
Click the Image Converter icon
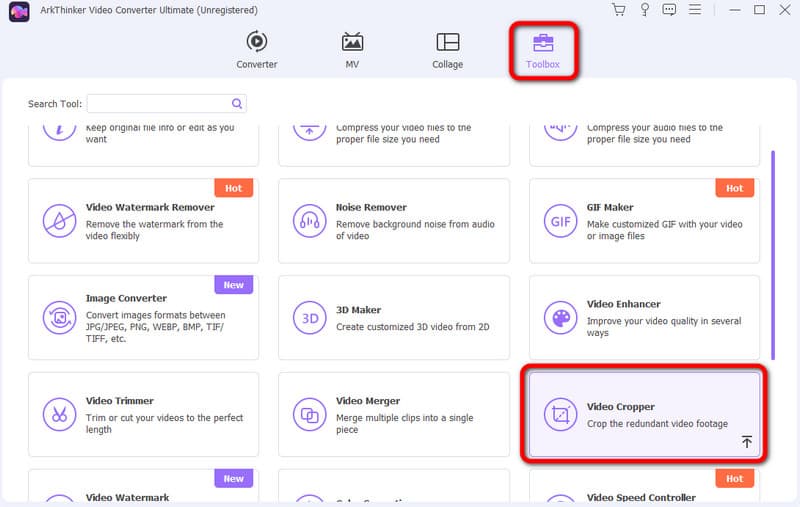59,318
